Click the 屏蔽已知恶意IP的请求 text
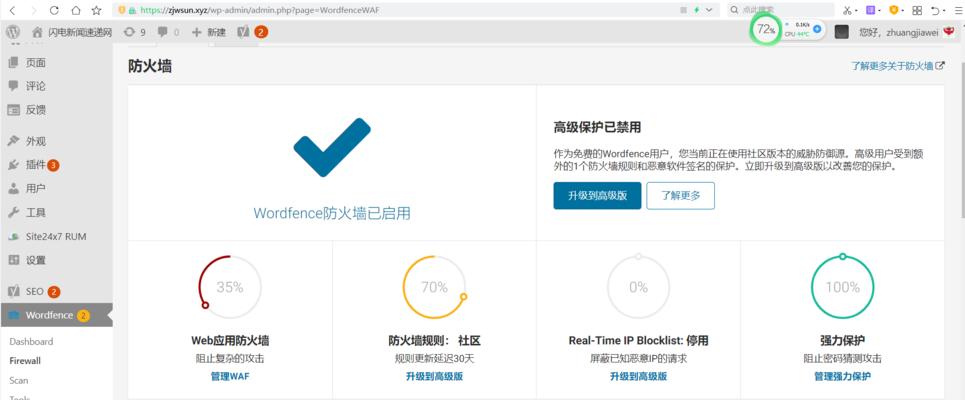 pos(638,359)
